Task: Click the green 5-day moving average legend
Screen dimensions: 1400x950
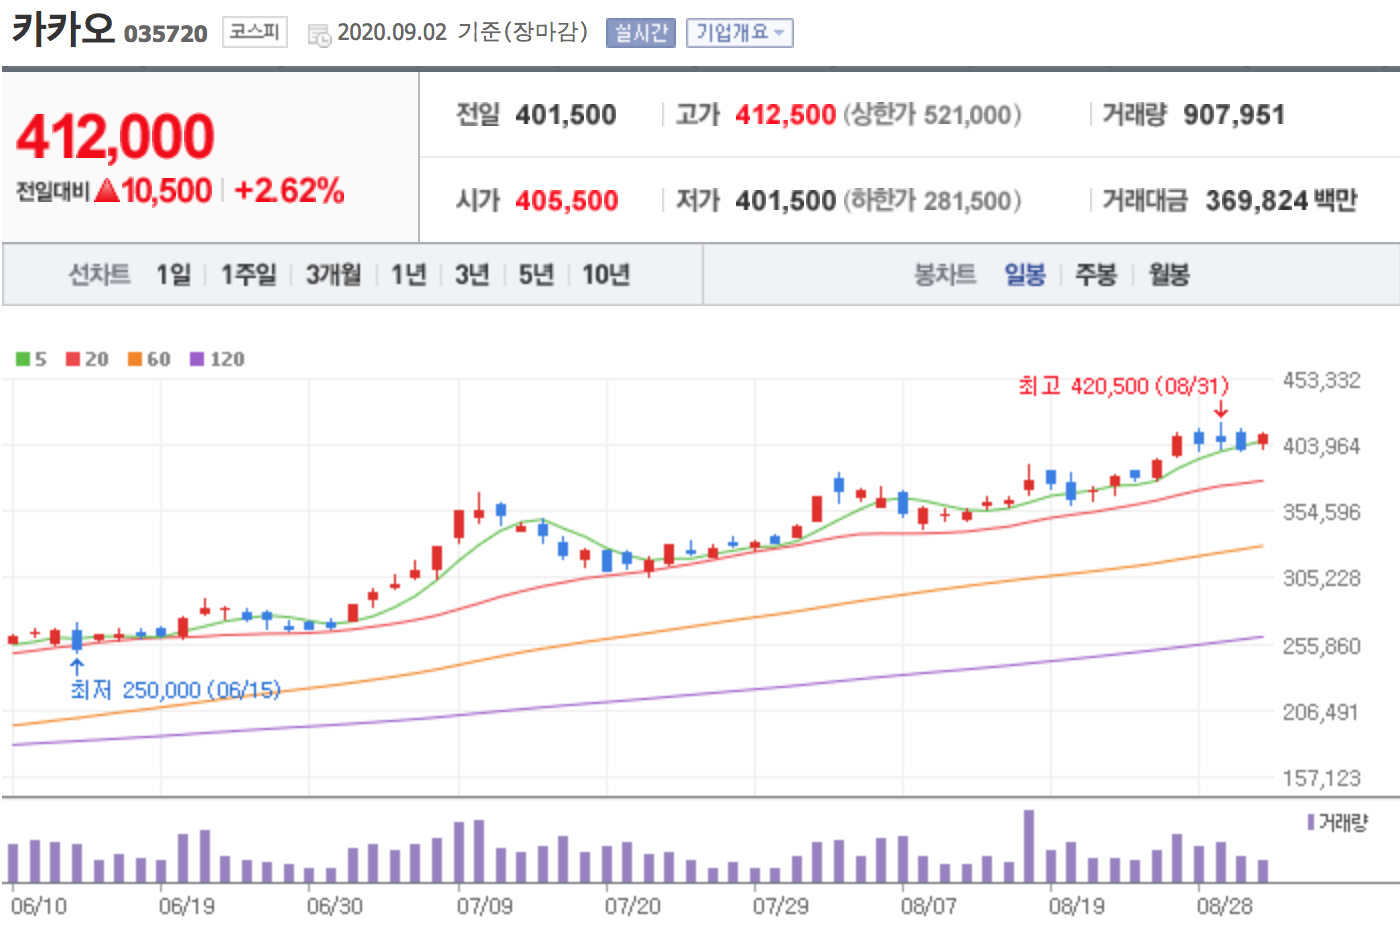Action: [x=31, y=359]
